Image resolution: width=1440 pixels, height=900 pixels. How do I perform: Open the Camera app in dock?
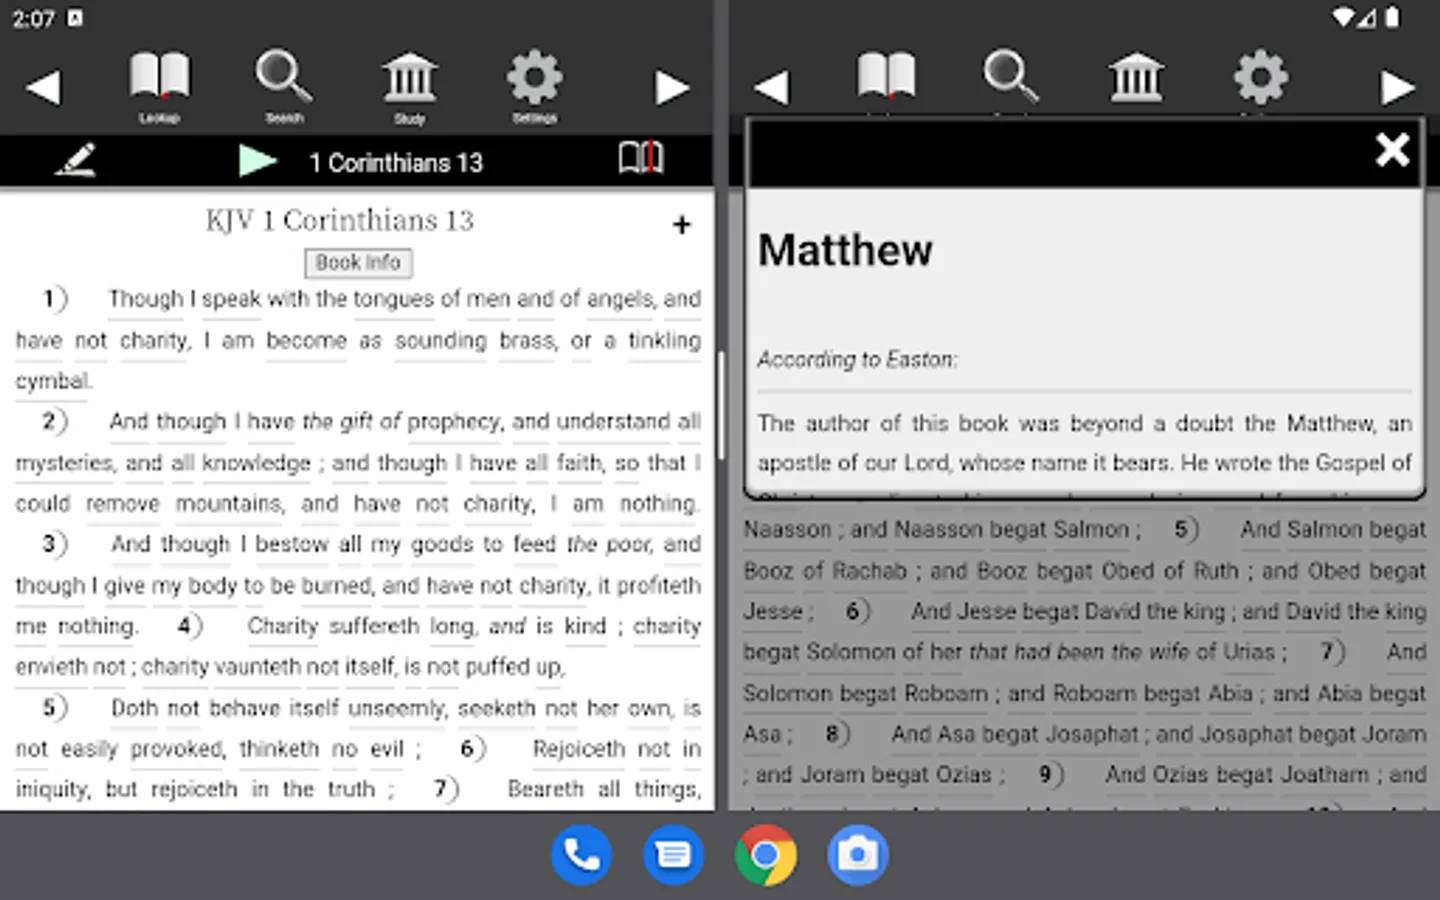pyautogui.click(x=857, y=855)
